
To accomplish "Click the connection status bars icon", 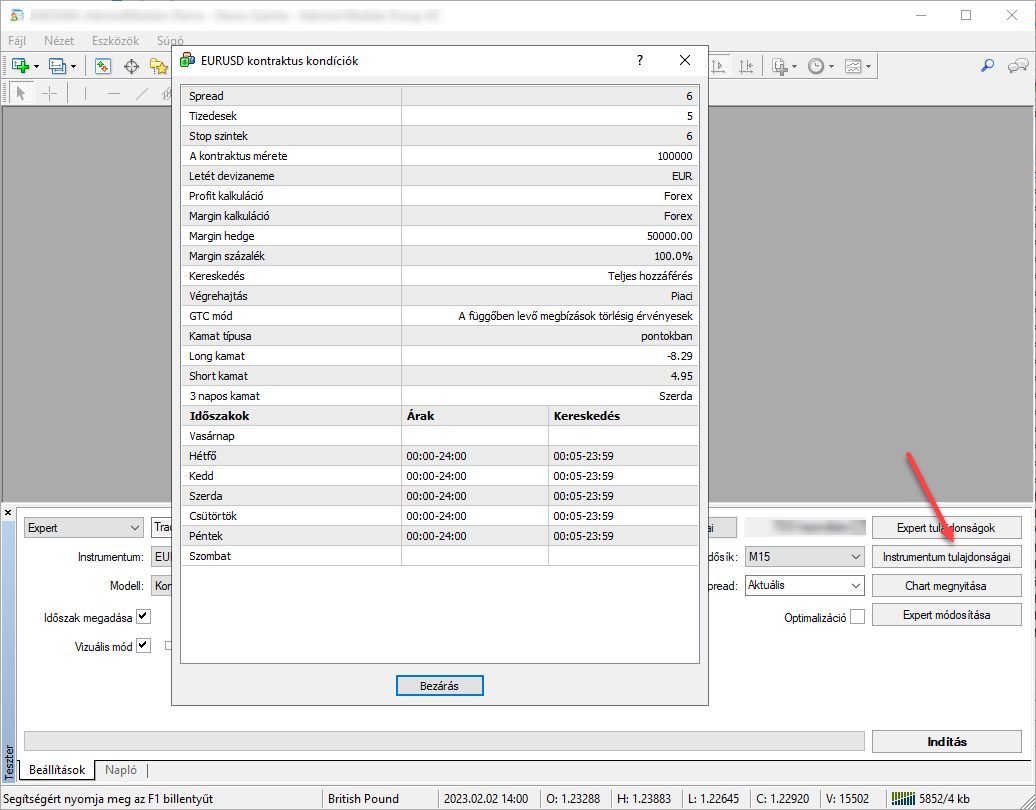I will tap(902, 798).
